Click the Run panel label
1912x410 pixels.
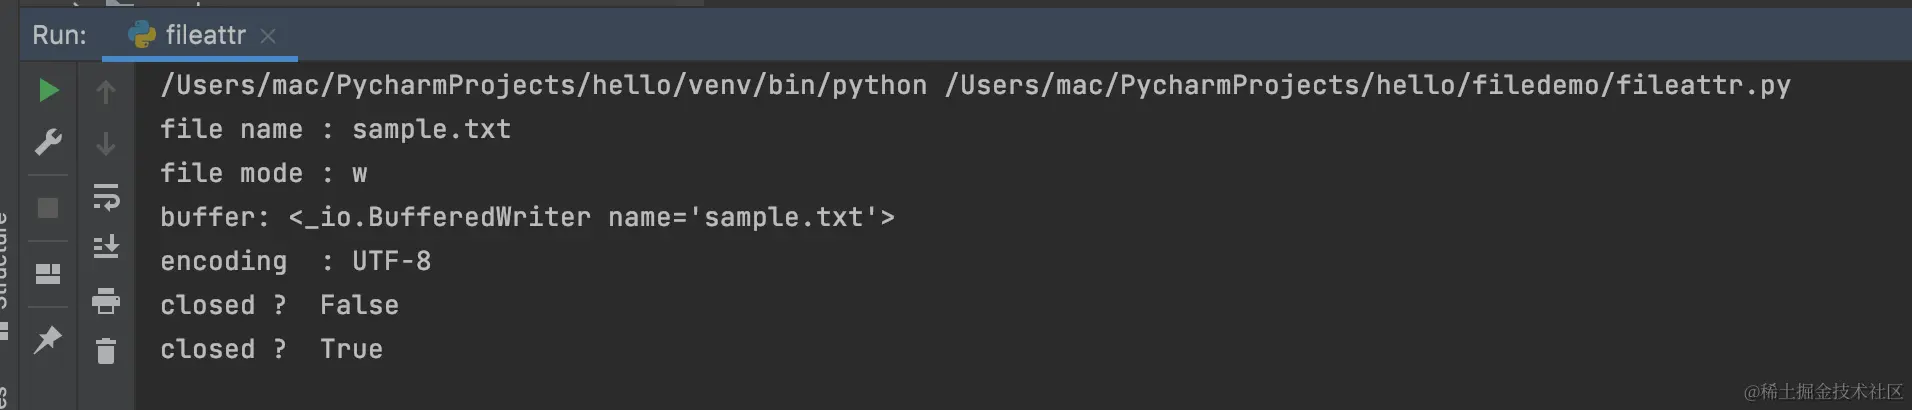tap(59, 35)
